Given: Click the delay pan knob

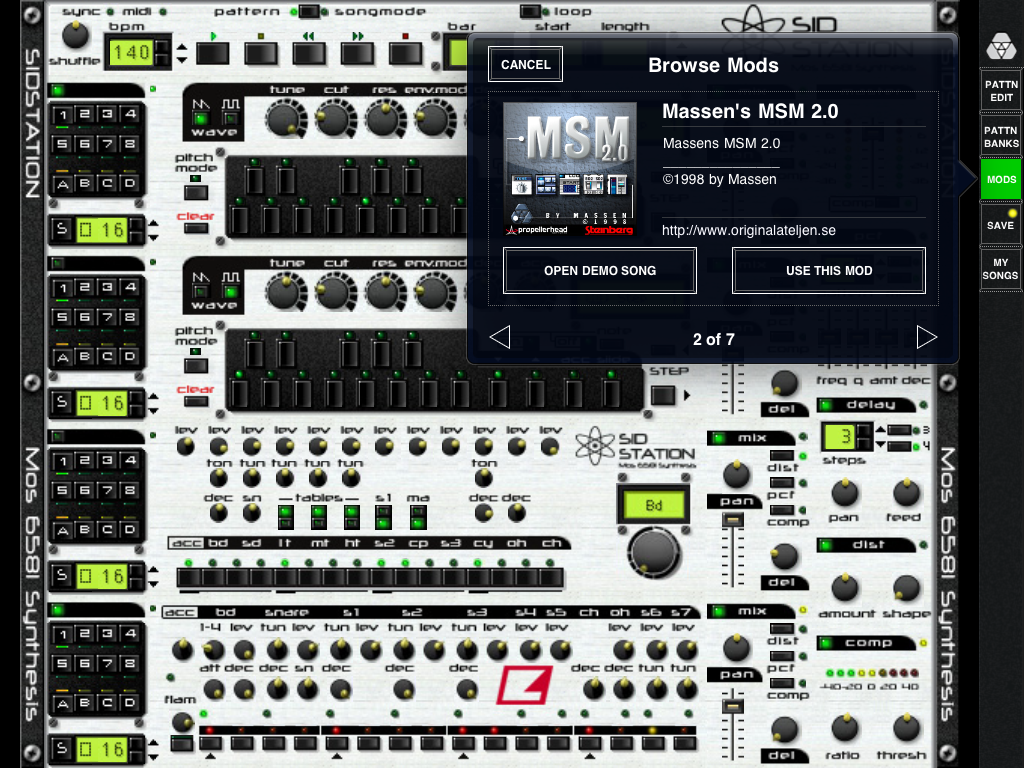Looking at the screenshot, I should coord(844,493).
